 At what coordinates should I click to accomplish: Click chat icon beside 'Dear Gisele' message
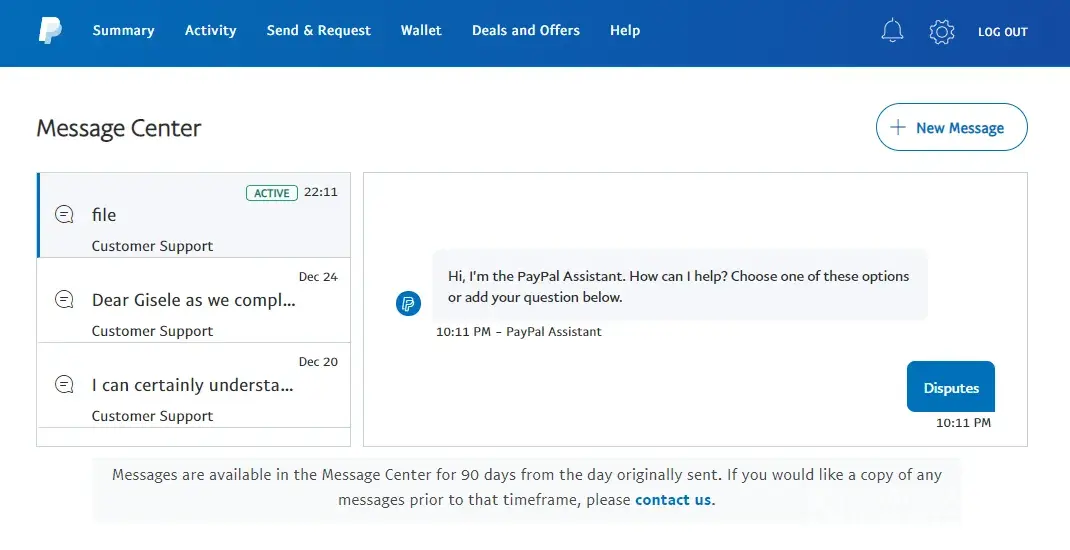click(x=65, y=300)
